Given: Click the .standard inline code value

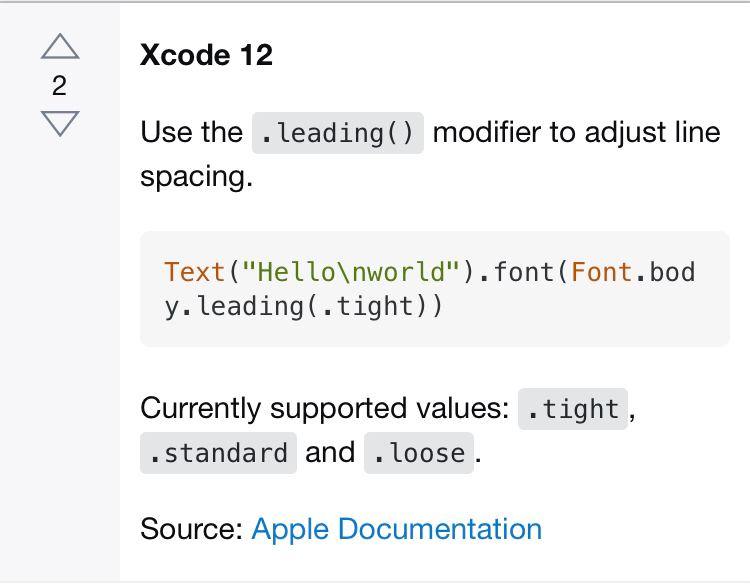Looking at the screenshot, I should click(218, 453).
